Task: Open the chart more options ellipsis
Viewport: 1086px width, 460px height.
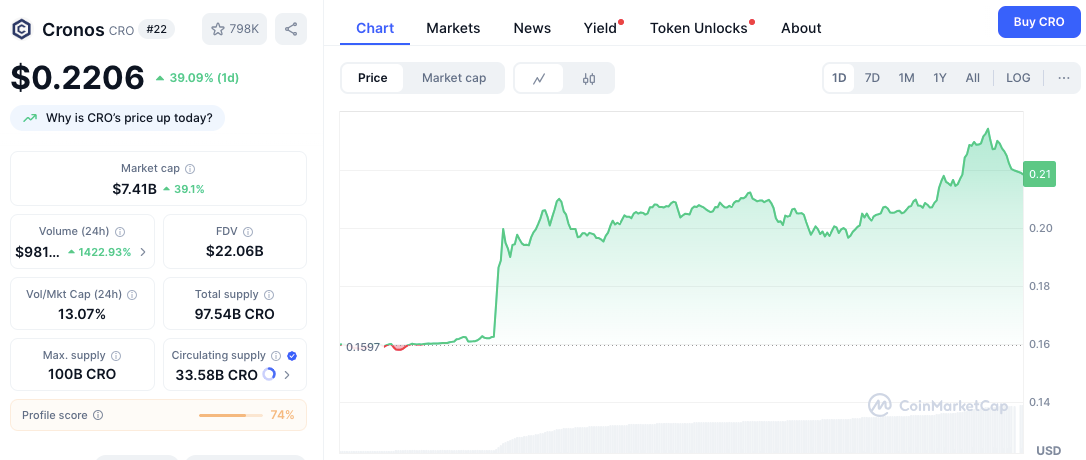Action: [1063, 78]
